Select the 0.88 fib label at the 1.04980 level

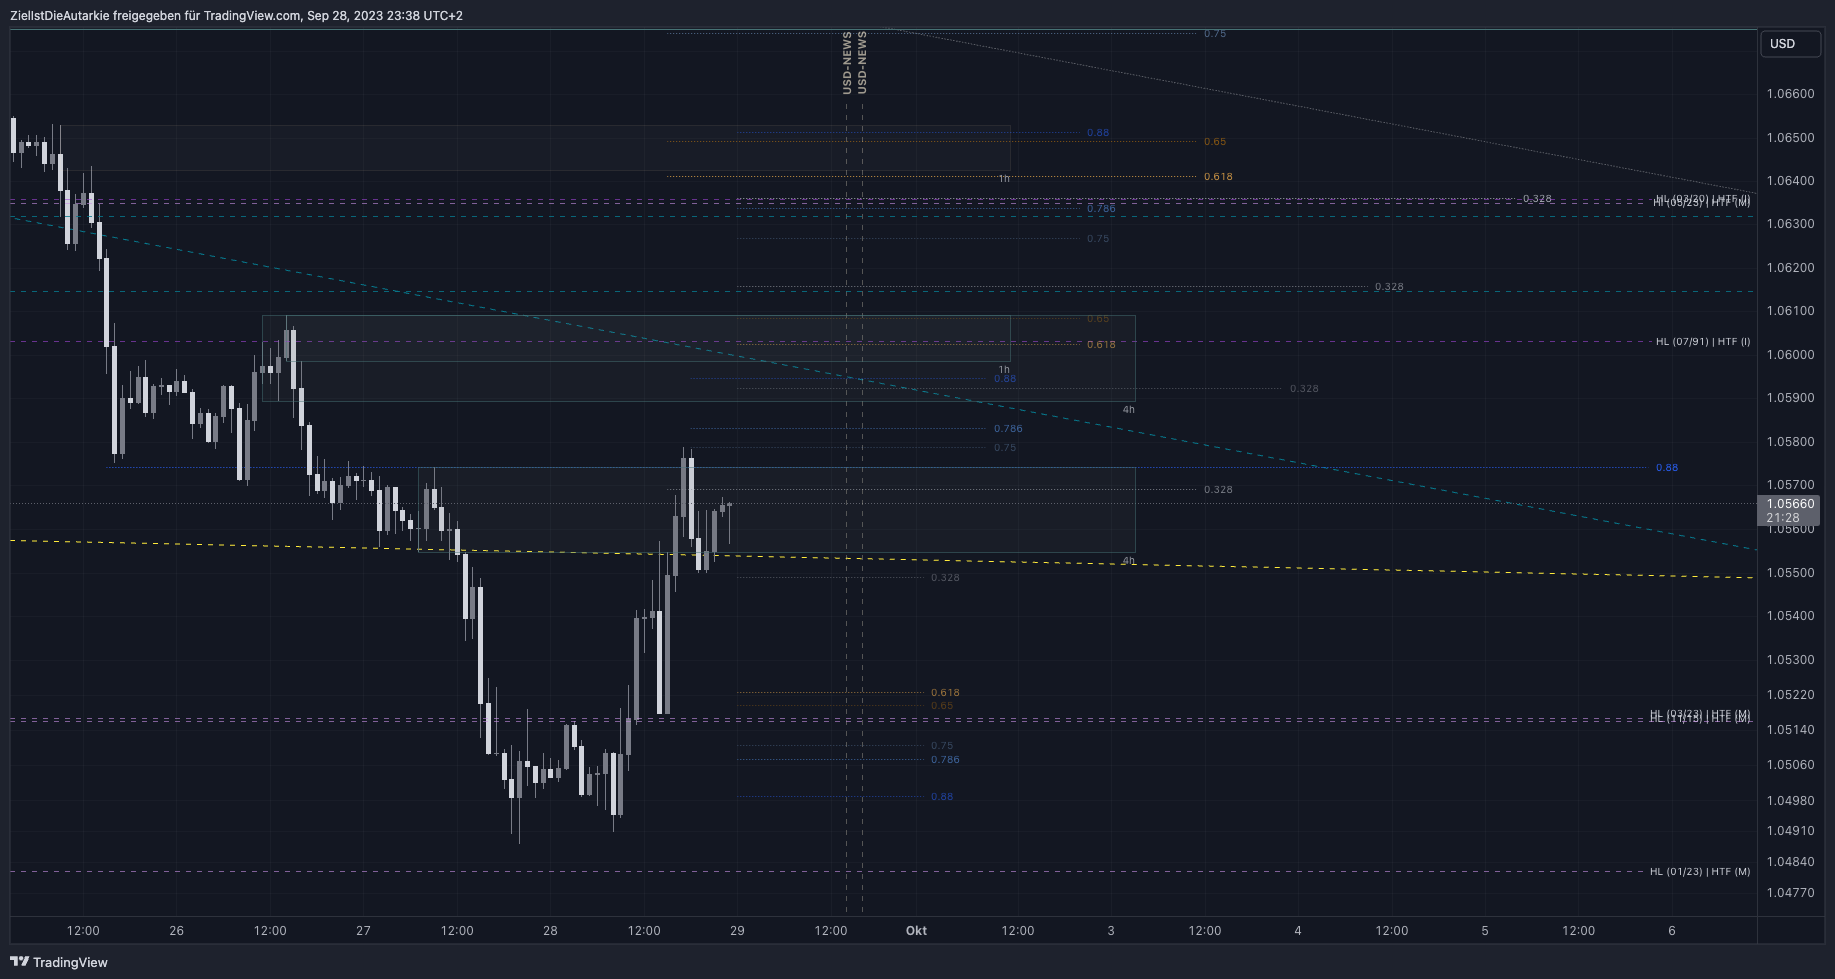[942, 797]
